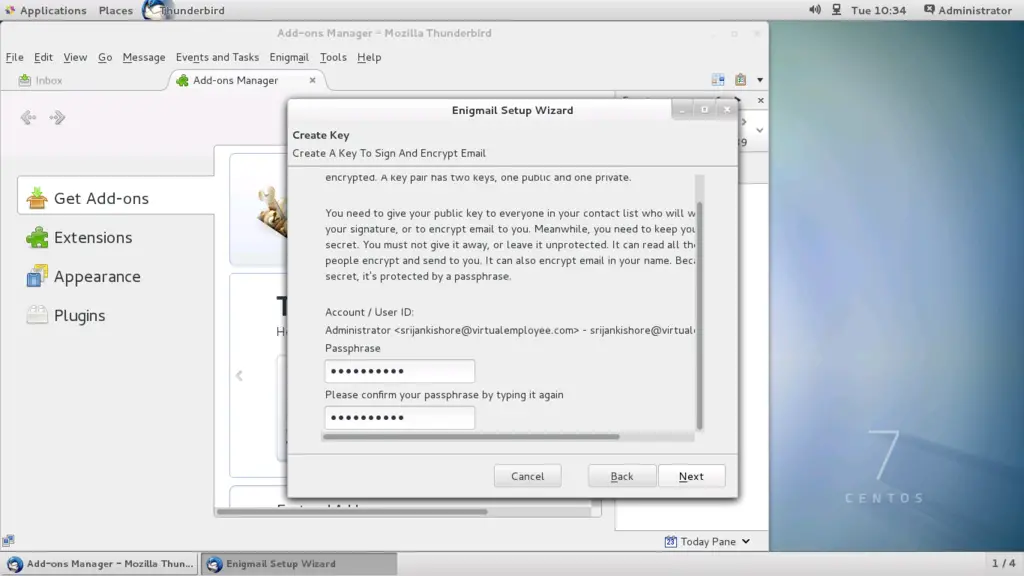The image size is (1024, 576).
Task: Close the Add-ons Manager tab
Action: pos(312,80)
